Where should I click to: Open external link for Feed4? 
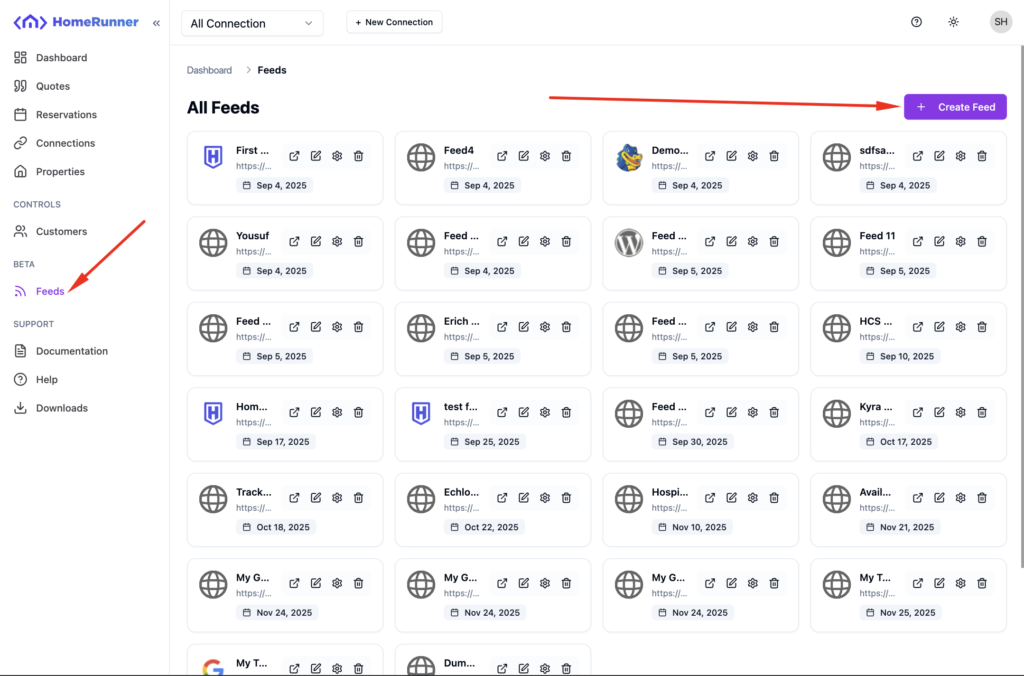(x=502, y=156)
